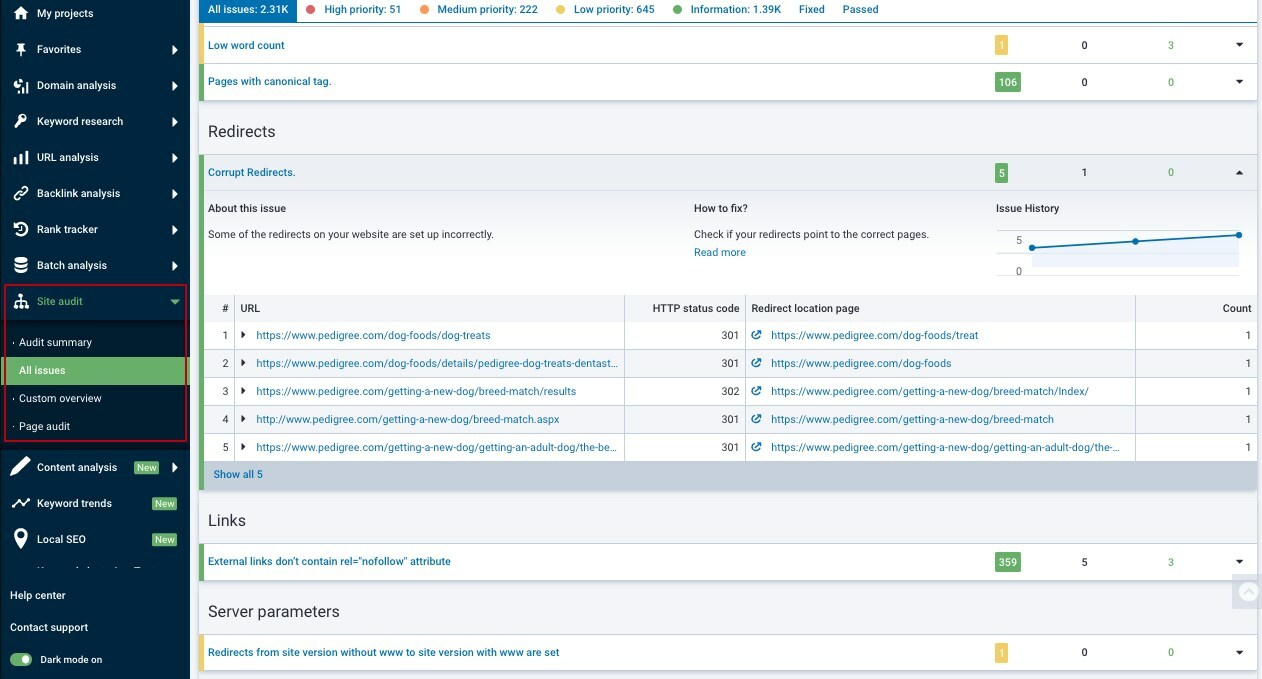Image resolution: width=1262 pixels, height=679 pixels.
Task: Filter by High priority: 51
Action: click(353, 9)
